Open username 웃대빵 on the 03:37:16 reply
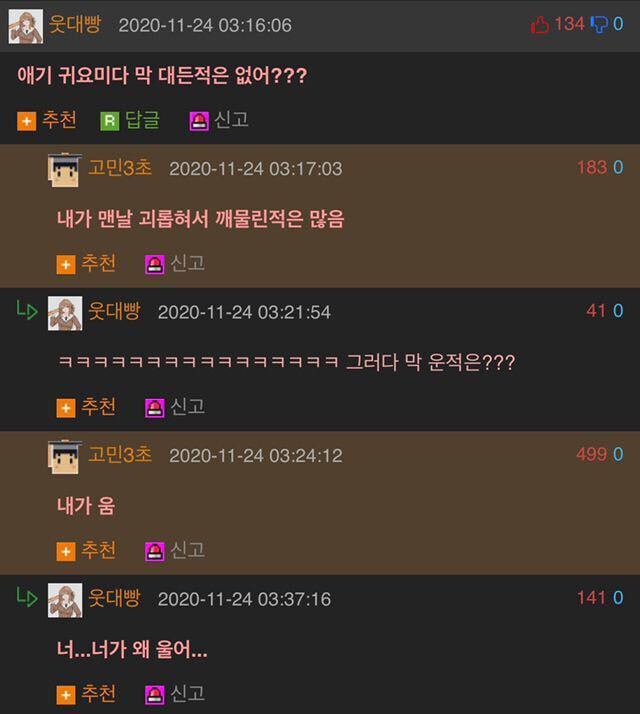 tap(114, 598)
